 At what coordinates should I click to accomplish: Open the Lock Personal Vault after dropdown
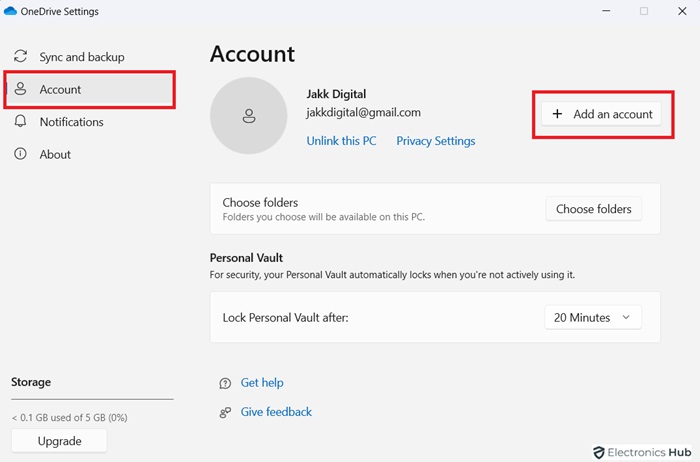tap(593, 317)
